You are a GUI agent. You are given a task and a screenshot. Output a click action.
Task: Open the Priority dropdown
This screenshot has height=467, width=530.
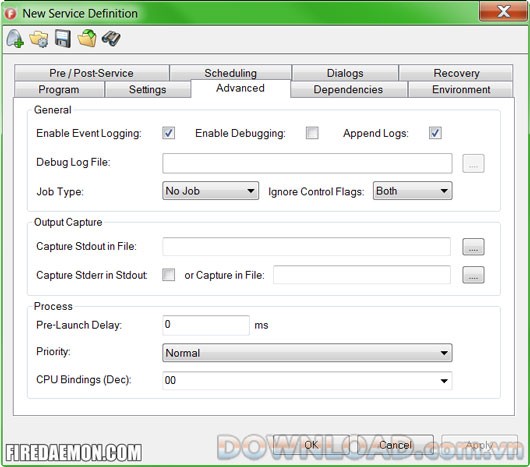tap(307, 353)
